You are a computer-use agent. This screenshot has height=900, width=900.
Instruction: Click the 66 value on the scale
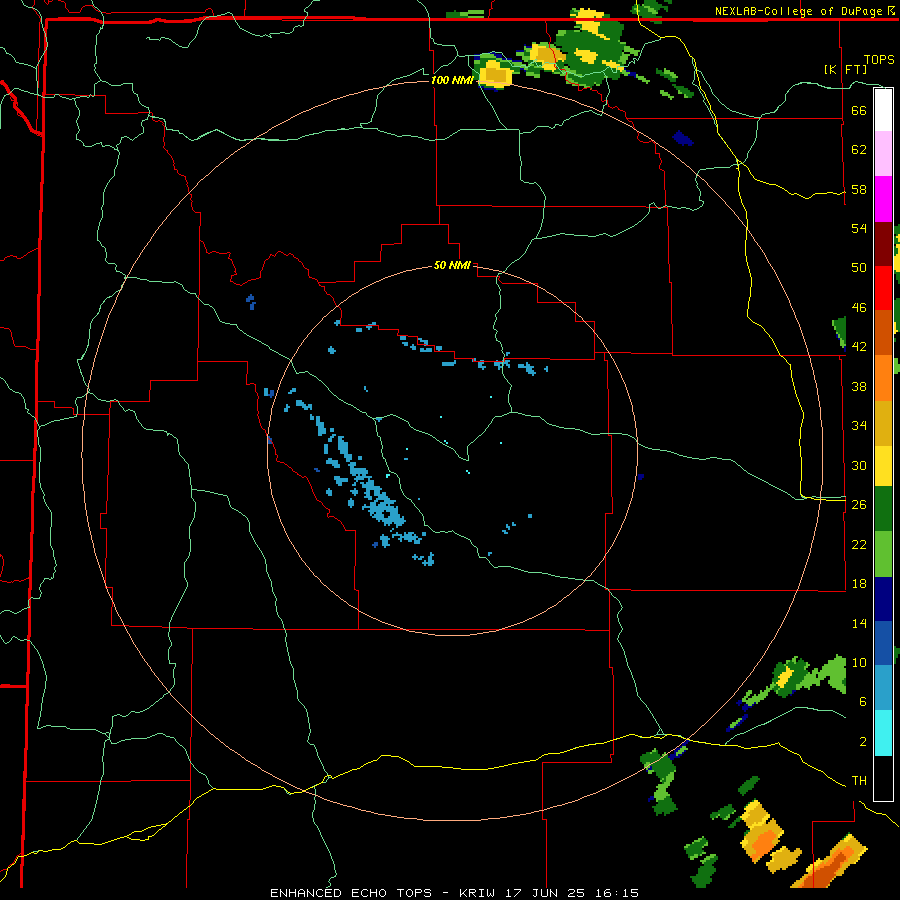(859, 110)
